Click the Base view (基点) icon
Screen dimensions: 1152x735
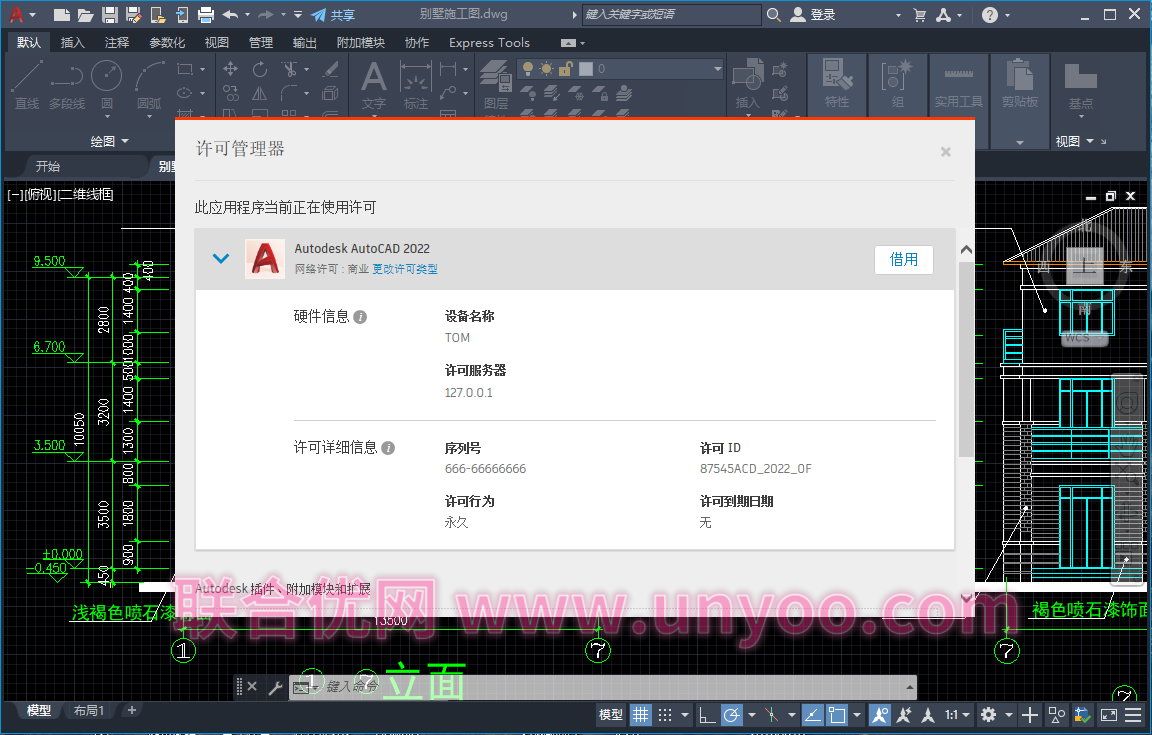tap(1081, 85)
